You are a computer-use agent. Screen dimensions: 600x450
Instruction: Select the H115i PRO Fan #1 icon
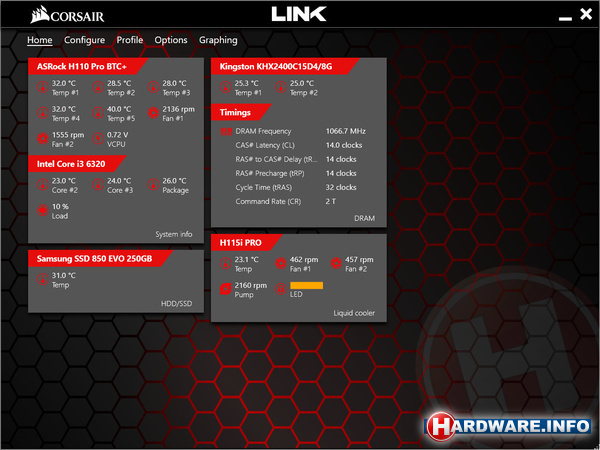tap(281, 264)
